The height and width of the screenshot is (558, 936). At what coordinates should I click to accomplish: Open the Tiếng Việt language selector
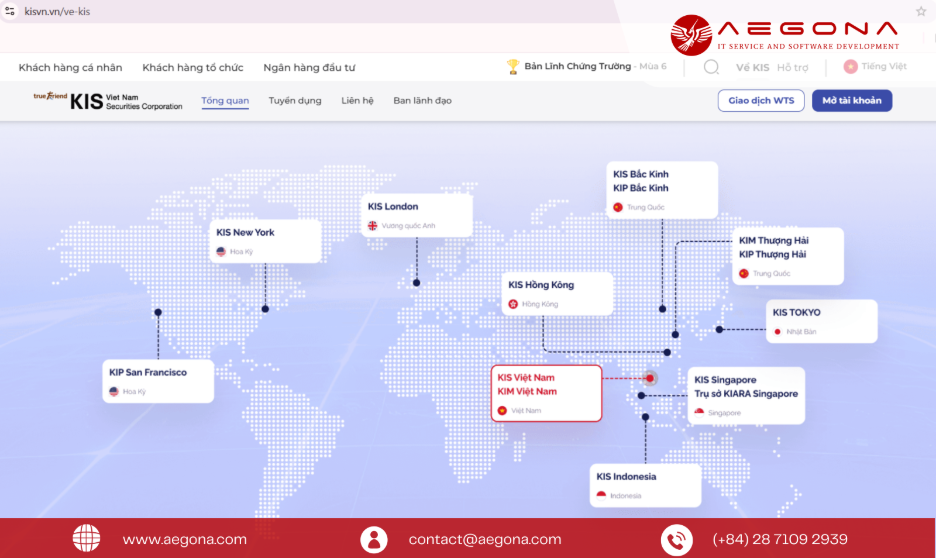[875, 66]
